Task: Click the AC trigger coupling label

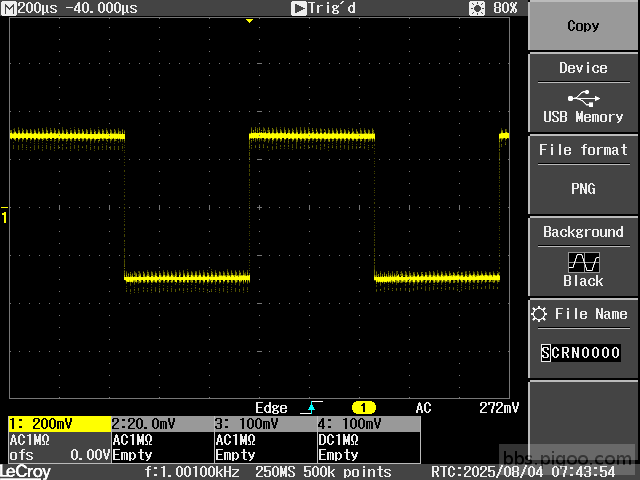Action: point(424,408)
